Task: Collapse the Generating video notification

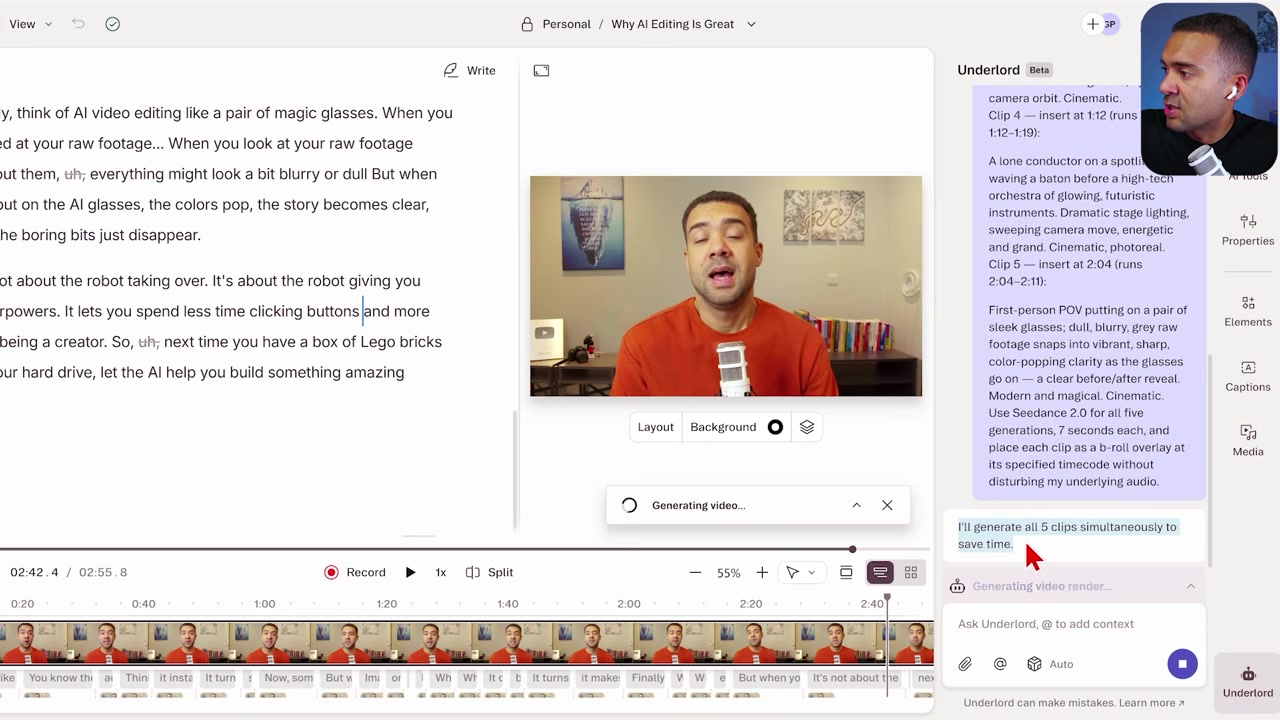Action: (856, 505)
